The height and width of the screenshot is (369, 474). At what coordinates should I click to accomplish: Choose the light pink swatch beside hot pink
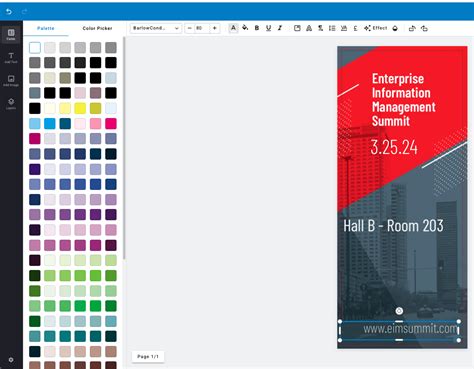tap(95, 124)
